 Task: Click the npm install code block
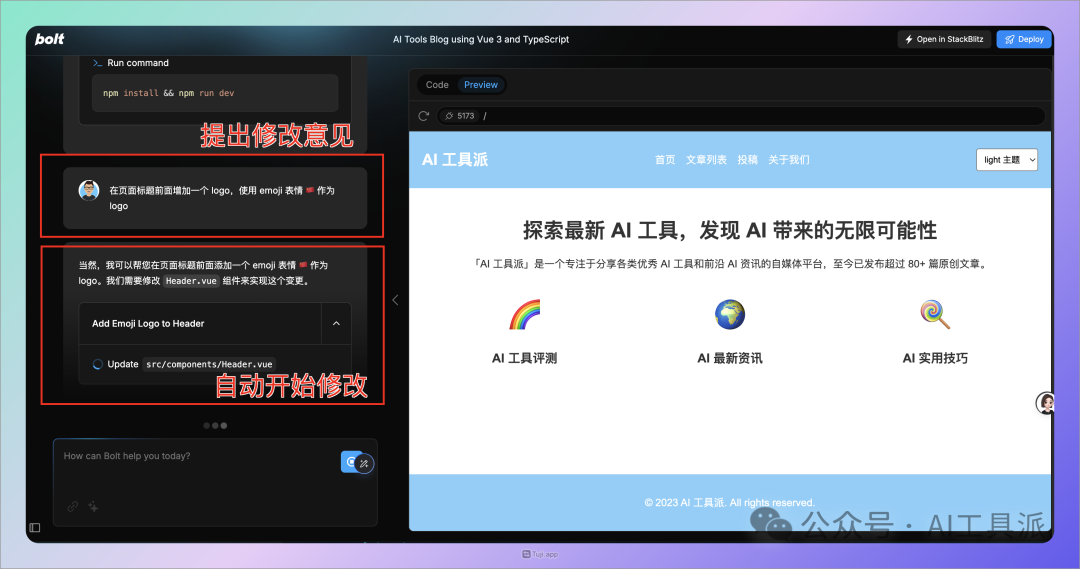(215, 93)
